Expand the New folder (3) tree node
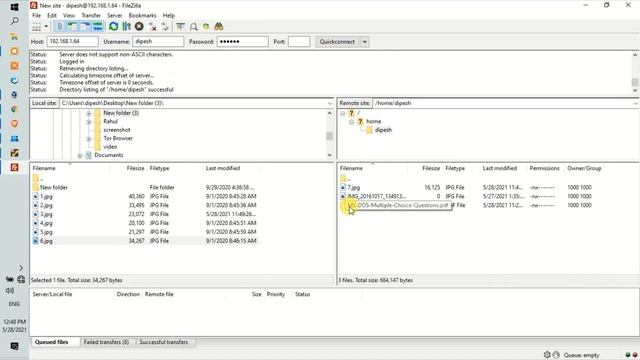The image size is (640, 360). [89, 113]
